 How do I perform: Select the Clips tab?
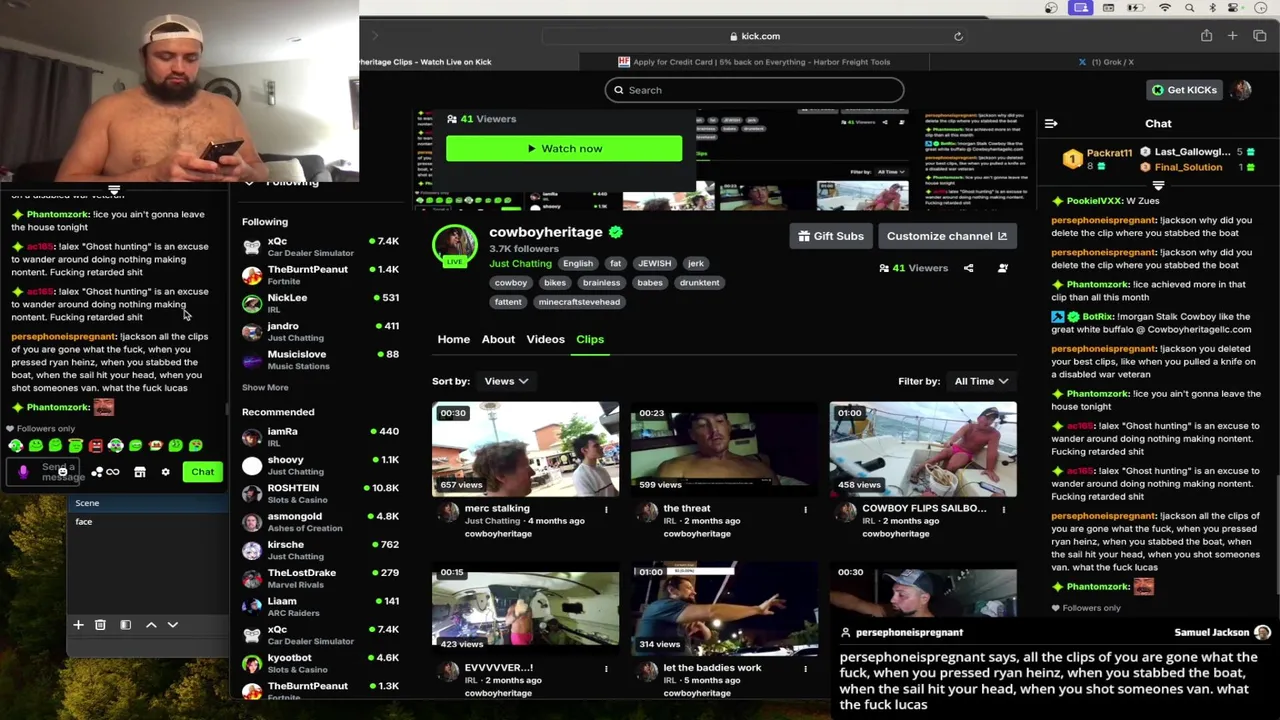pyautogui.click(x=590, y=339)
